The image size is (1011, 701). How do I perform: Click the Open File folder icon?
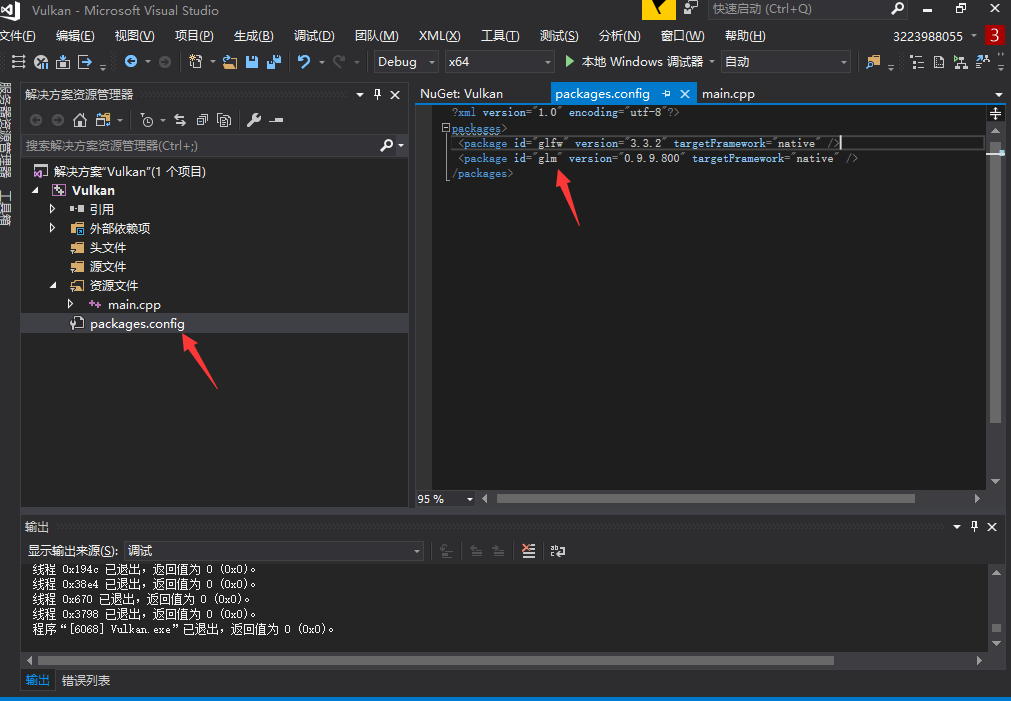point(230,61)
